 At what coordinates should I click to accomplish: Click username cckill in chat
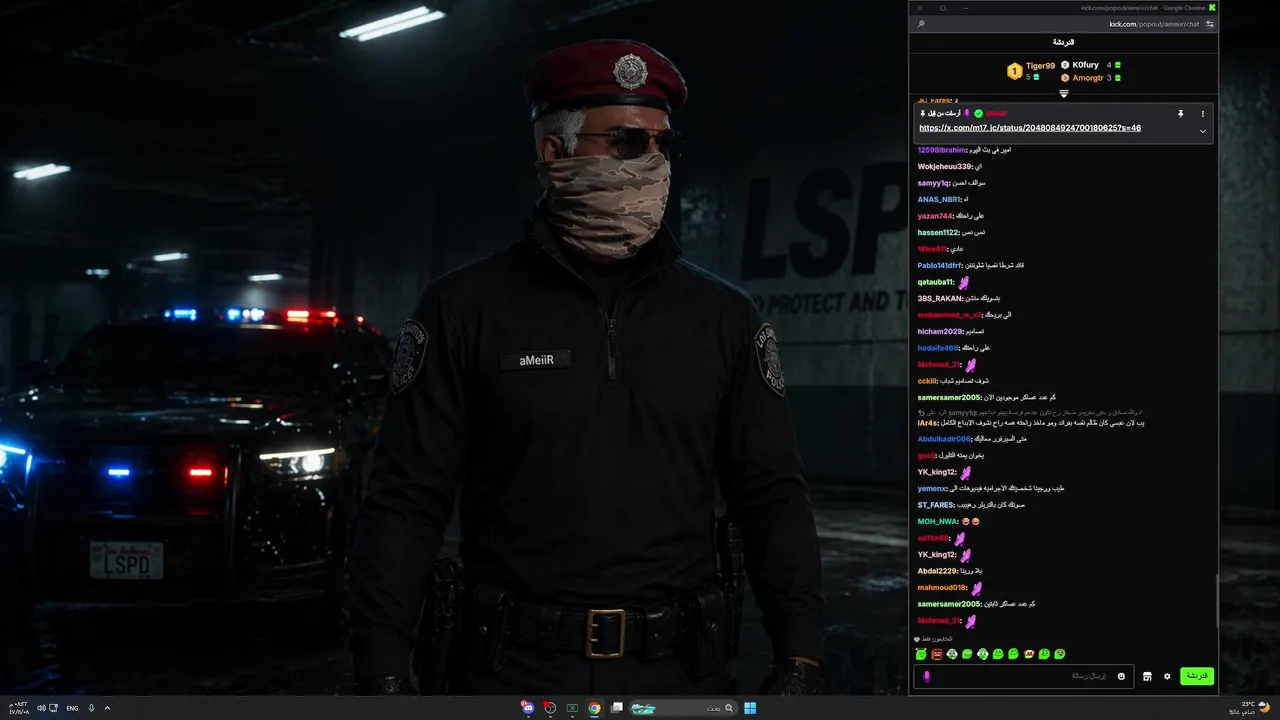927,381
